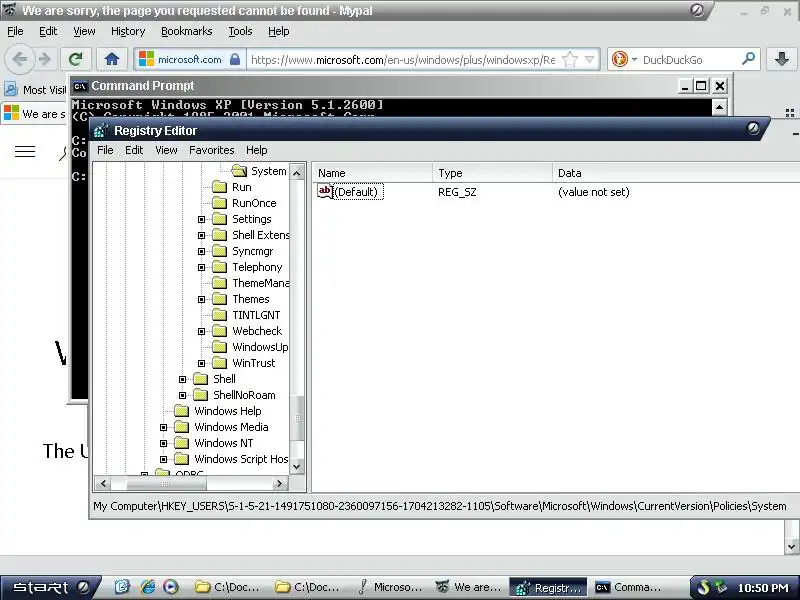The image size is (800, 600).
Task: Click the search magnifier icon in search box
Action: tap(748, 59)
